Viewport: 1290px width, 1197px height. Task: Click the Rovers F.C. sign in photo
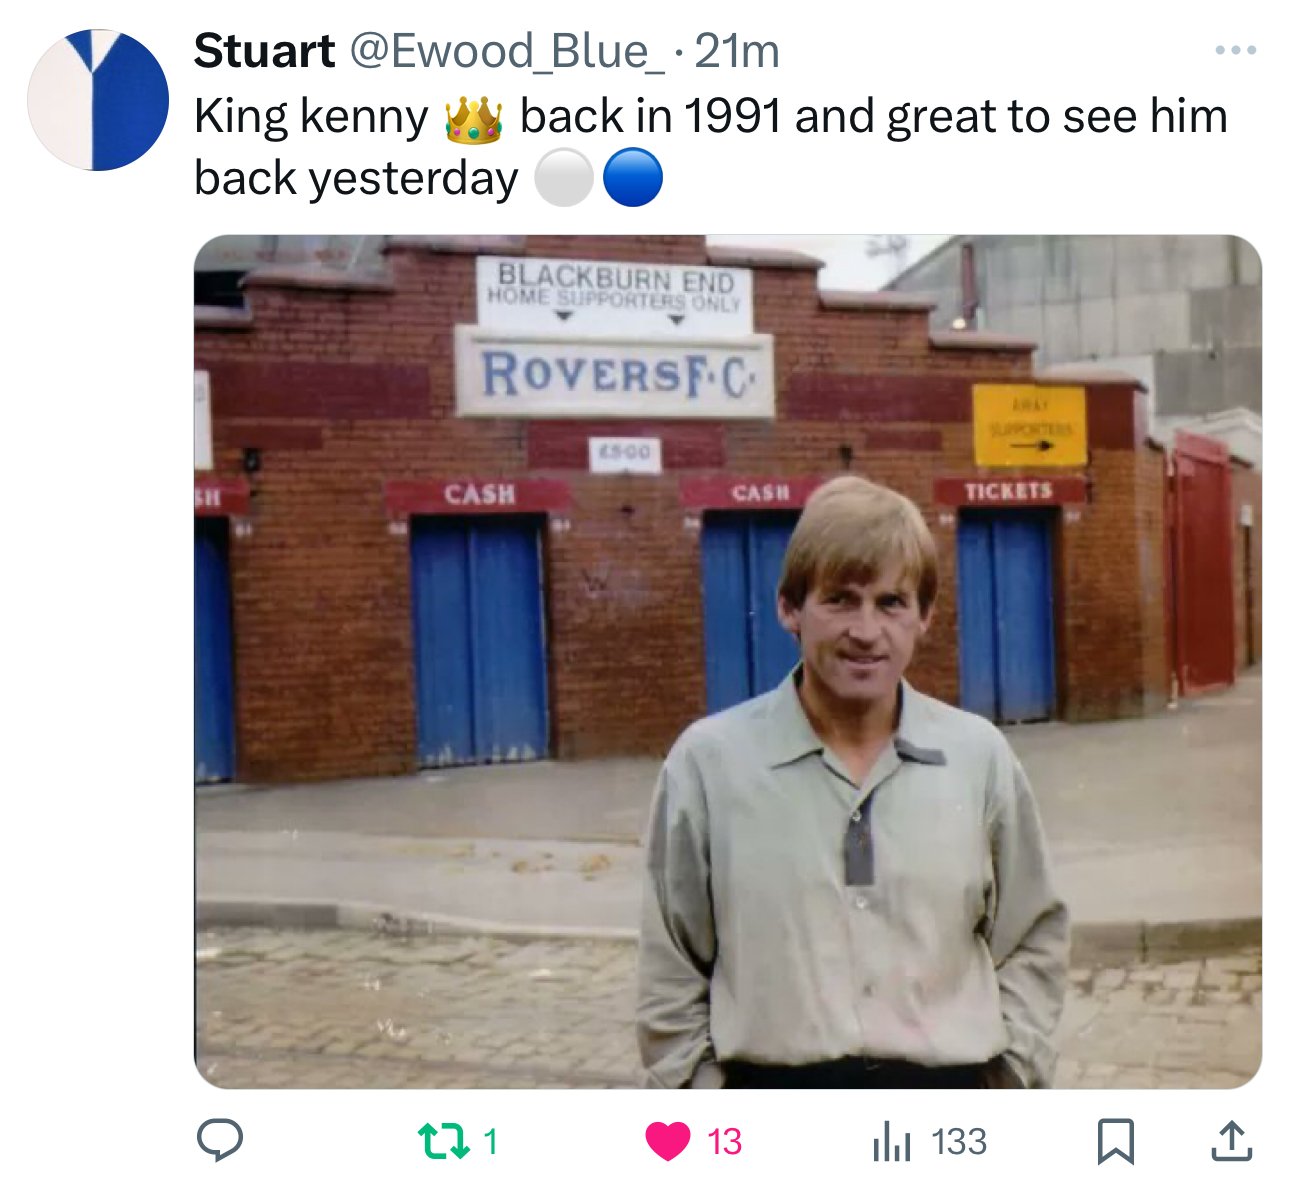point(615,372)
